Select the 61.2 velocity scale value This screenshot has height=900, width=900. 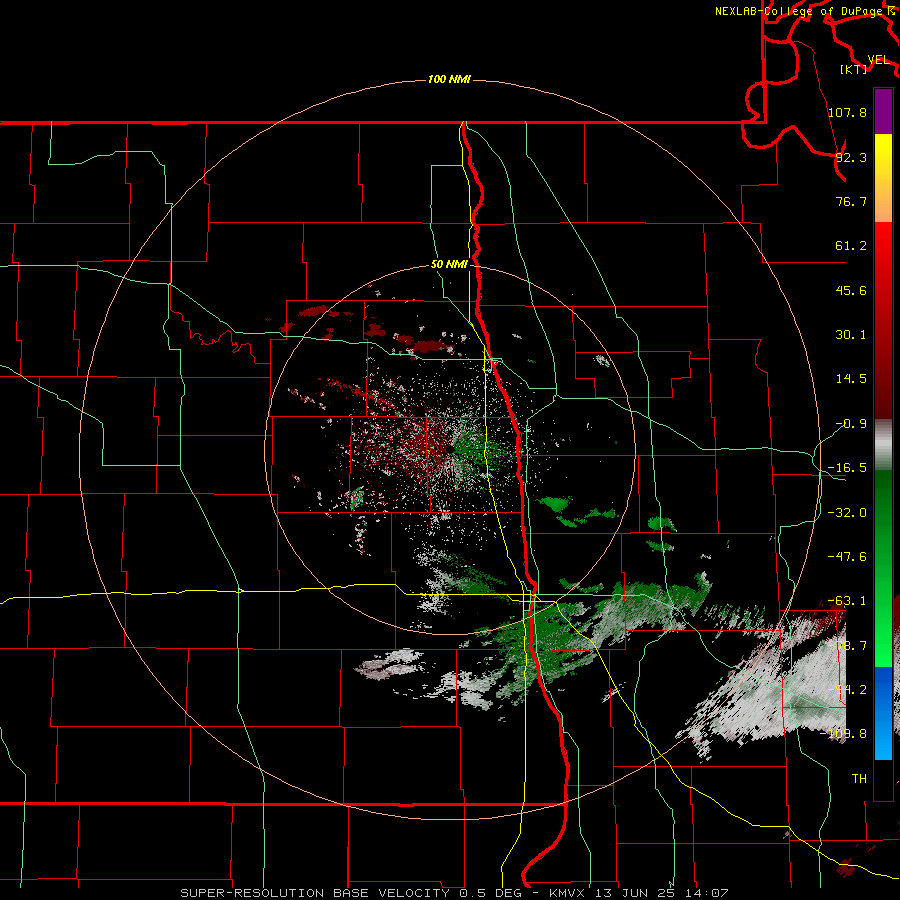click(x=851, y=246)
